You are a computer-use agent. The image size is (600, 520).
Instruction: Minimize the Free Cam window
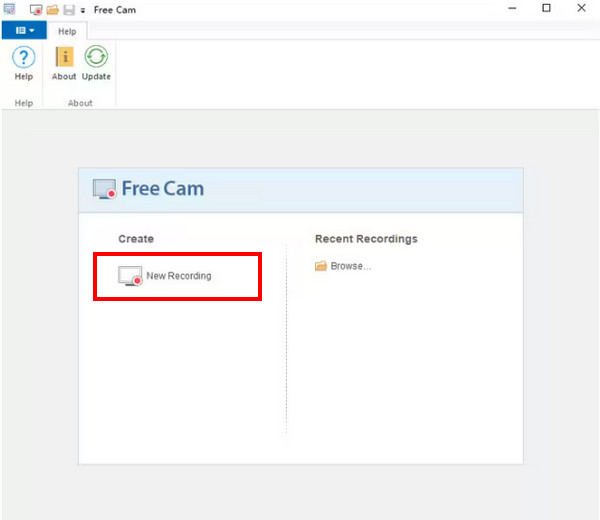512,8
